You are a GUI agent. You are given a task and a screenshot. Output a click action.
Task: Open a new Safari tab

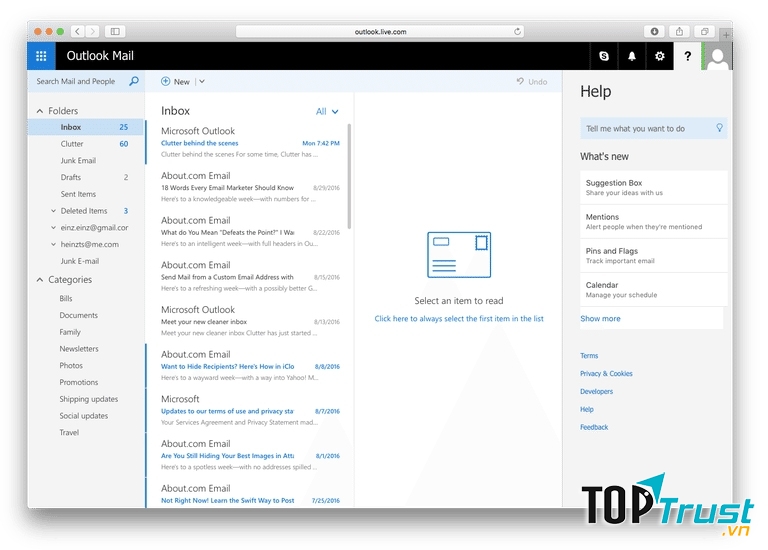726,35
